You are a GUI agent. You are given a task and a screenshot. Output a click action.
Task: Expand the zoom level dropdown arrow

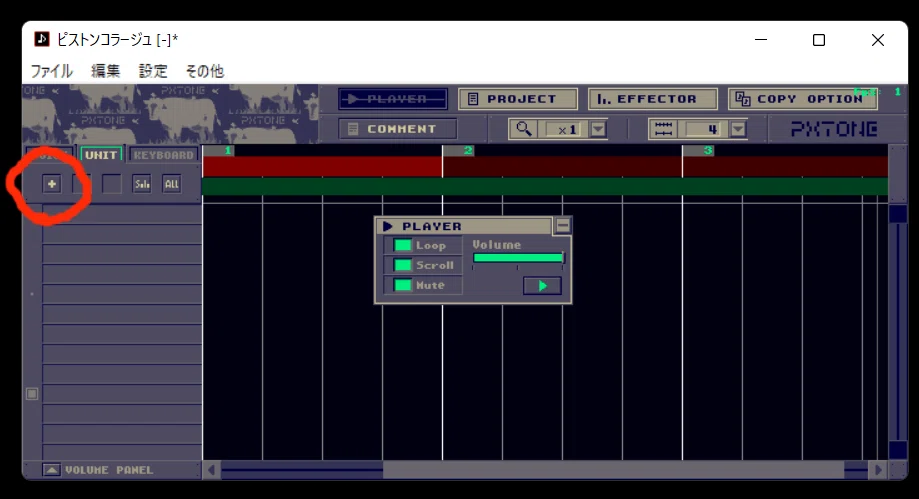click(x=598, y=129)
